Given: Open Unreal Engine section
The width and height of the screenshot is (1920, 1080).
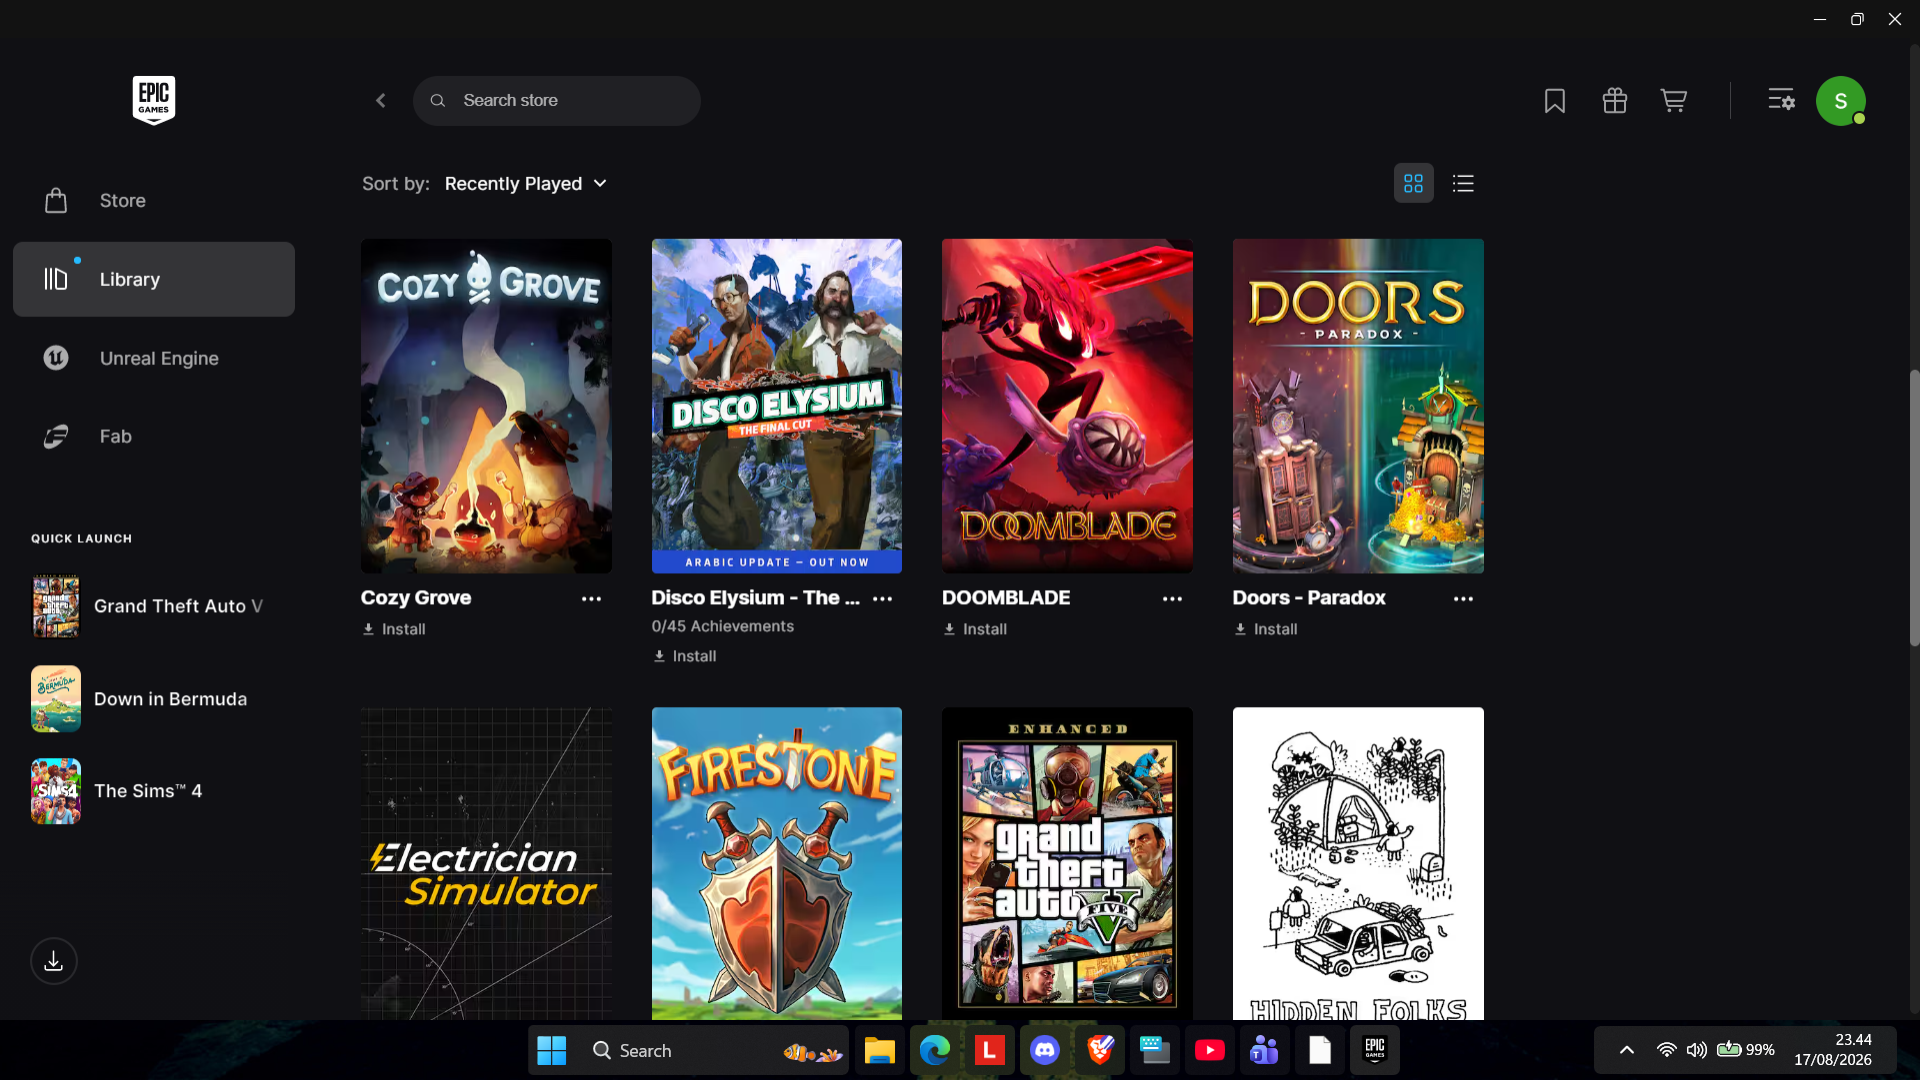Looking at the screenshot, I should click(154, 358).
